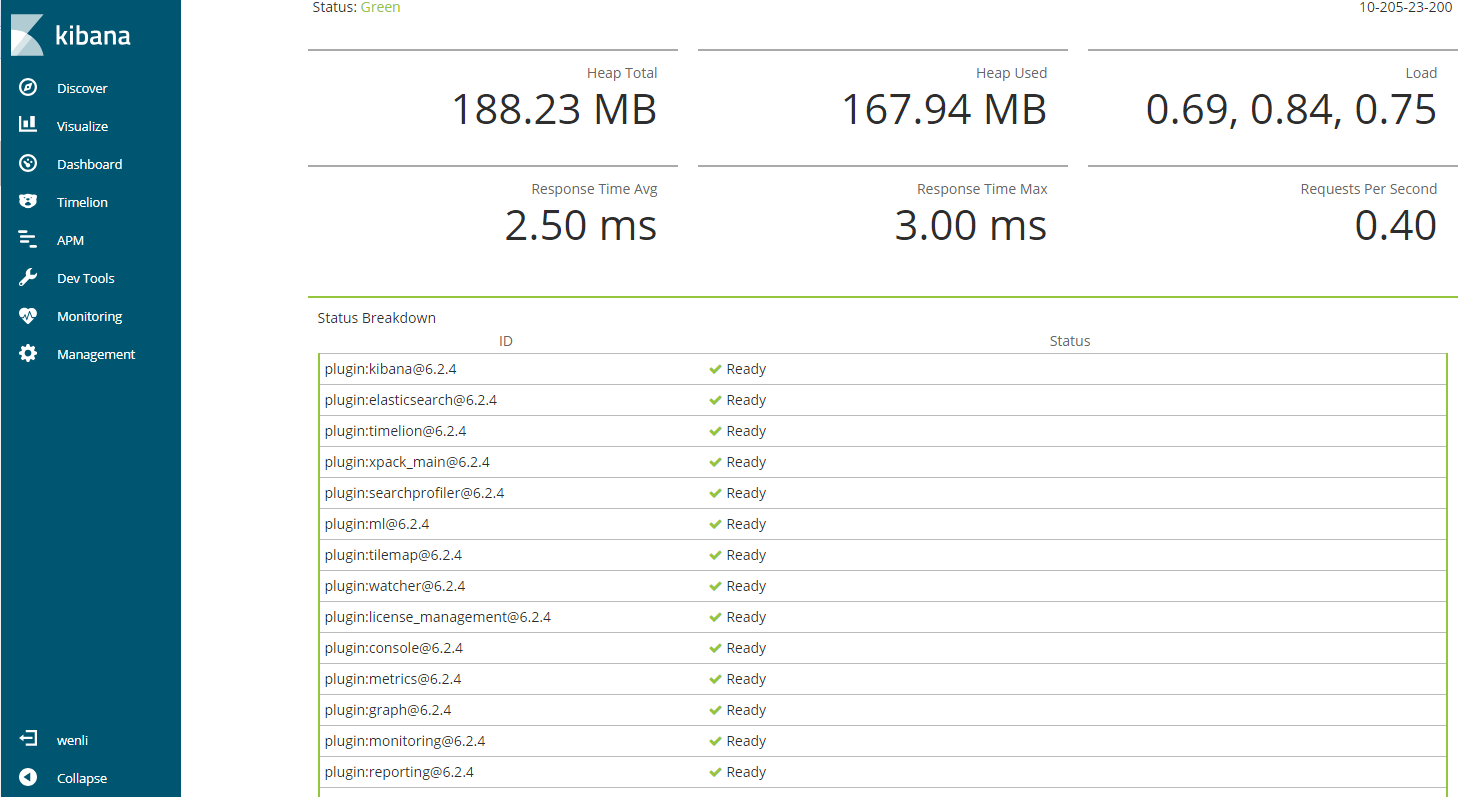The width and height of the screenshot is (1461, 797).
Task: Go to Dashboard label in sidebar
Action: (89, 164)
